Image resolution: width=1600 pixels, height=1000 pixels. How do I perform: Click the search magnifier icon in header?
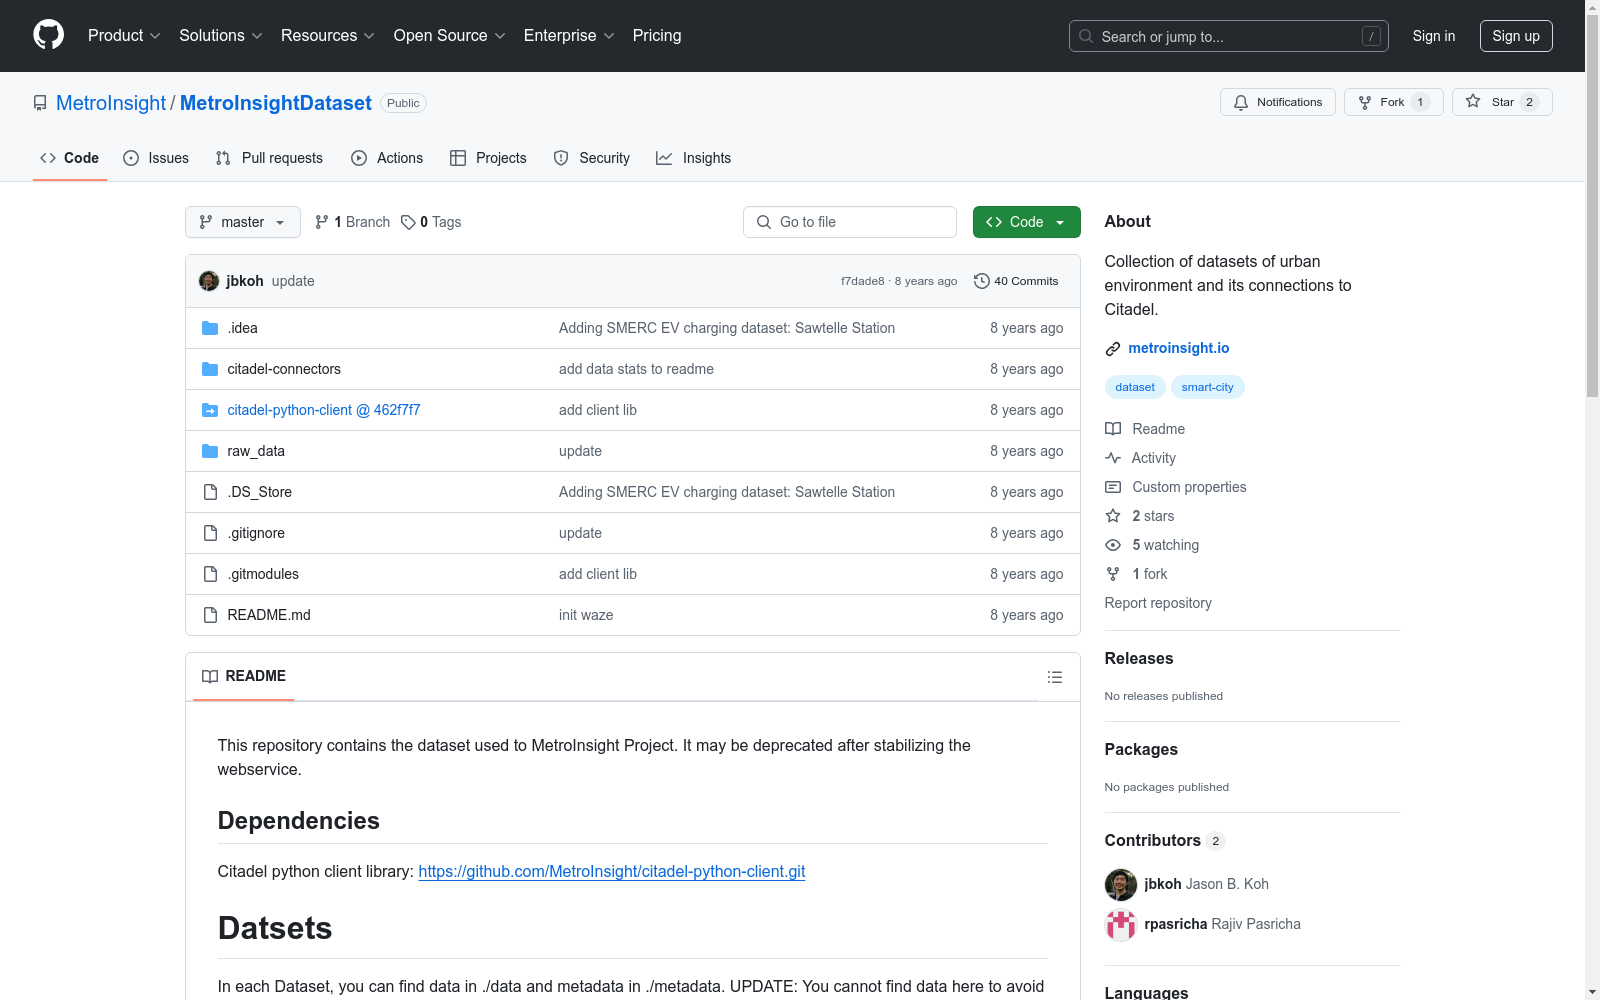pos(1086,36)
